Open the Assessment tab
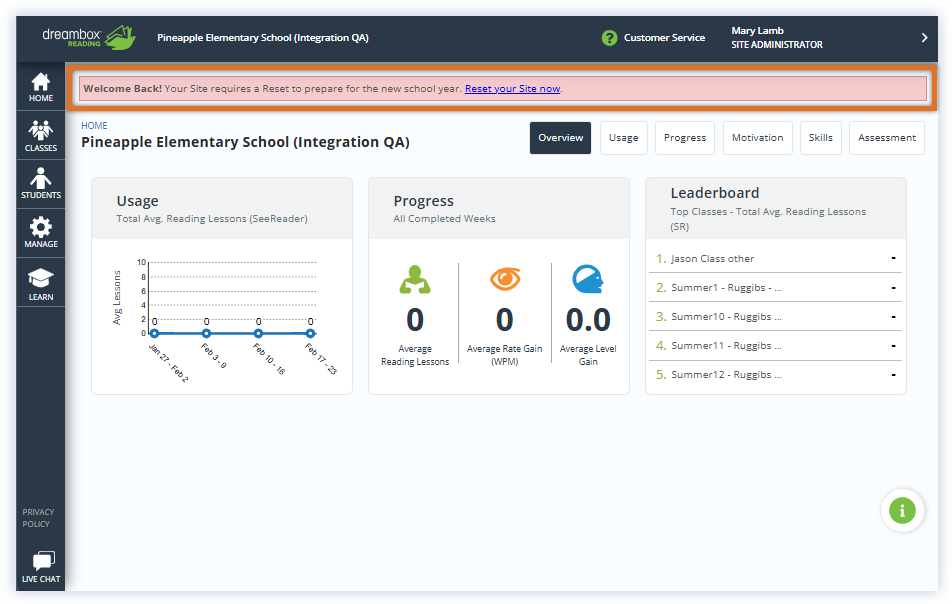This screenshot has height=604, width=952. click(x=886, y=138)
